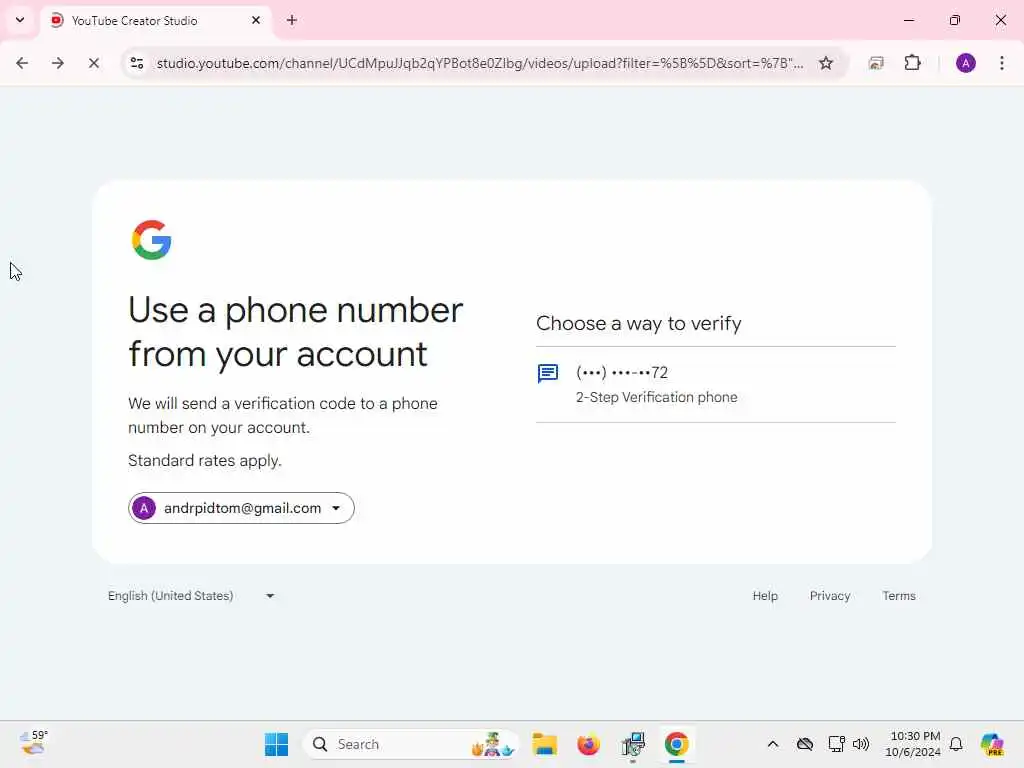Switch to Chrome in the taskbar

tap(677, 744)
